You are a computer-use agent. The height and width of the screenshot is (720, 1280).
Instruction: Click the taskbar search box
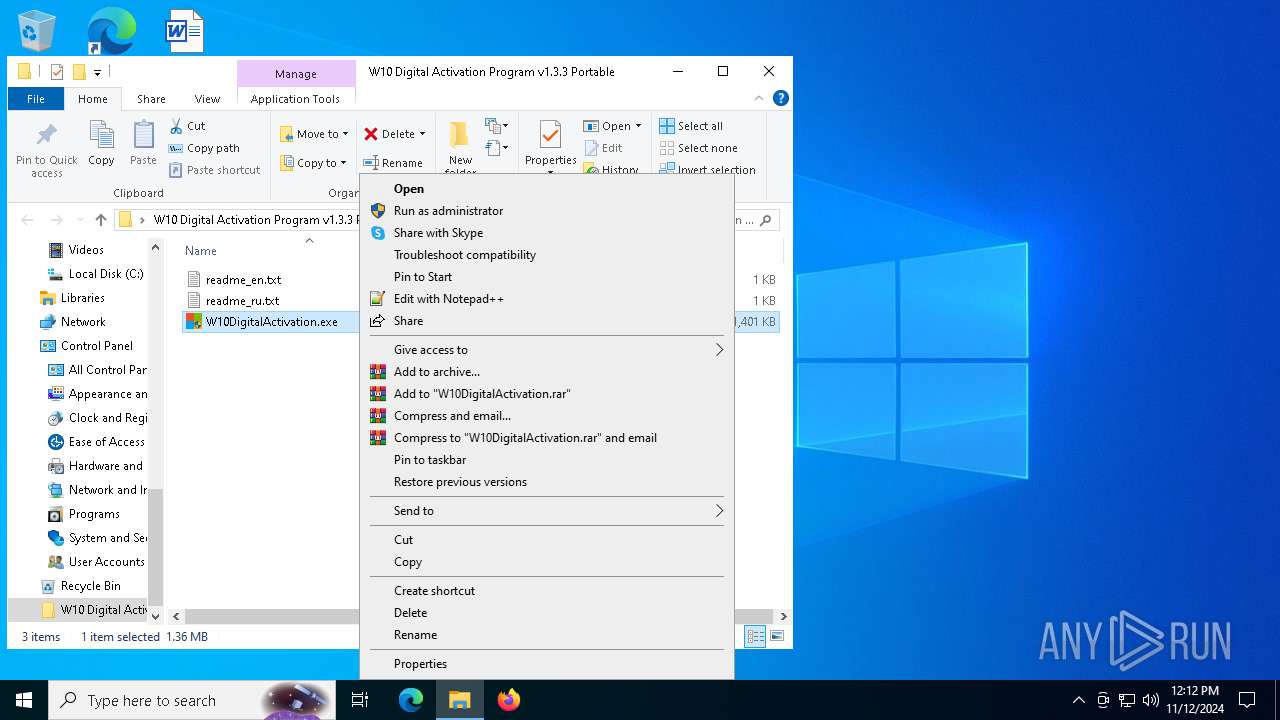192,700
